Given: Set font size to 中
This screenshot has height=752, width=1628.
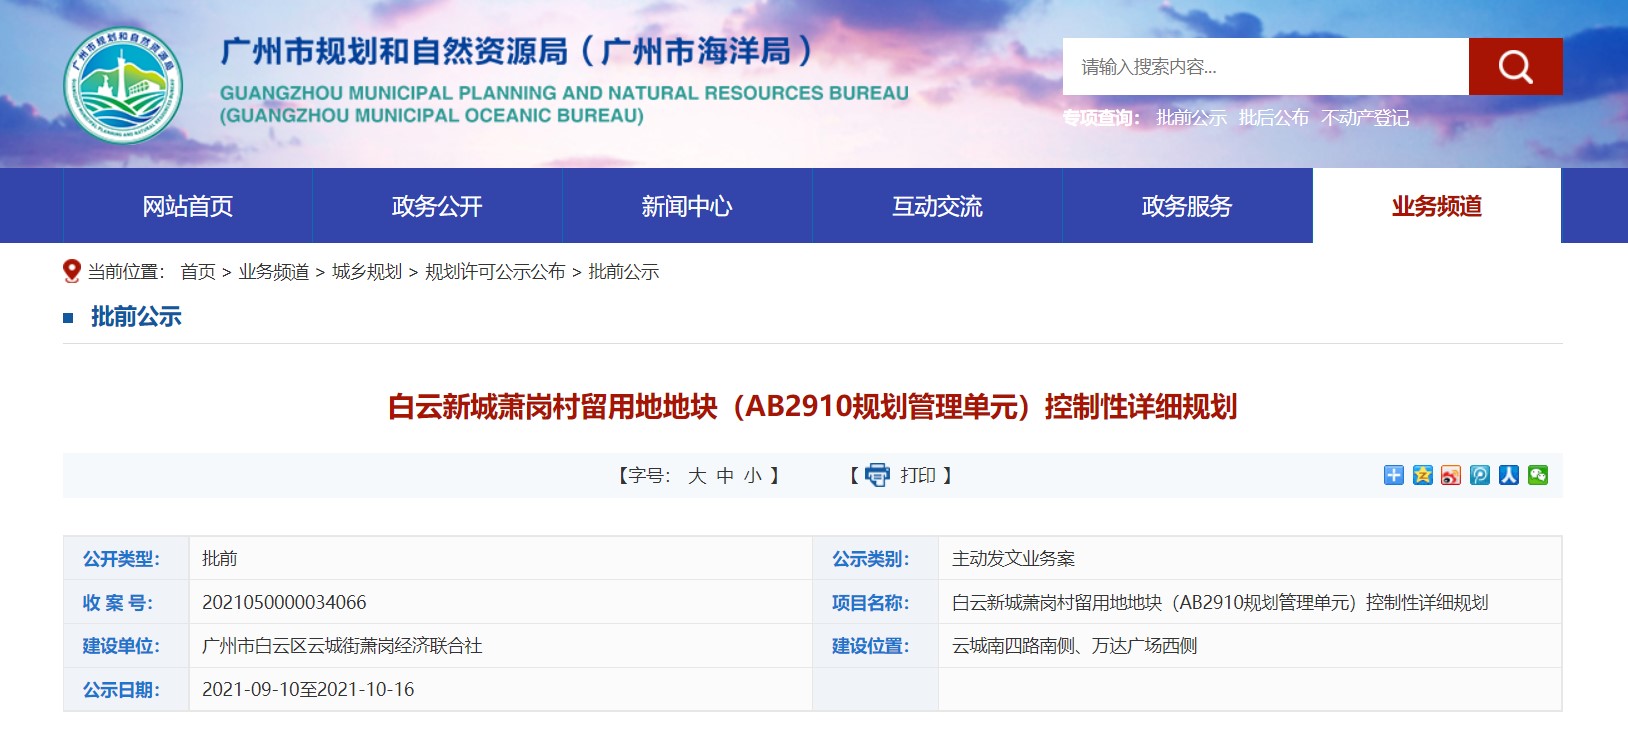Looking at the screenshot, I should coord(725,476).
